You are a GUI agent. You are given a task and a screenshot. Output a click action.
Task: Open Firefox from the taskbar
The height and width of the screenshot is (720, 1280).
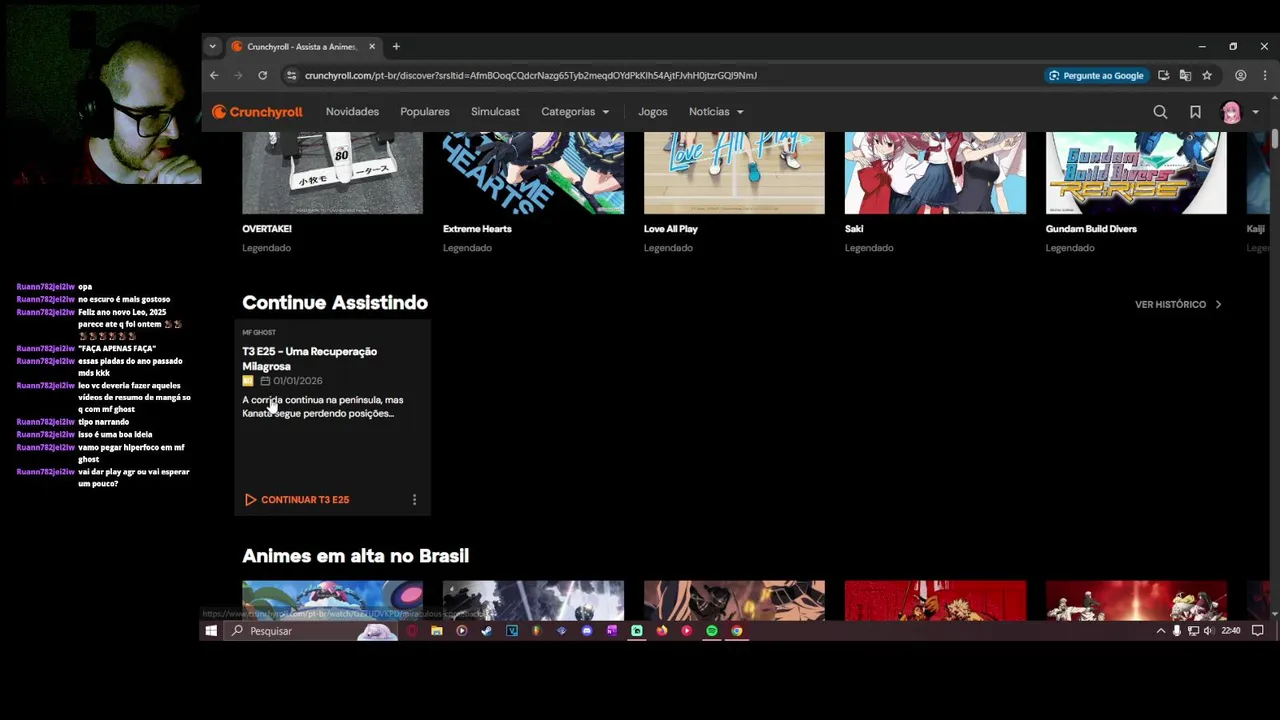click(x=662, y=631)
